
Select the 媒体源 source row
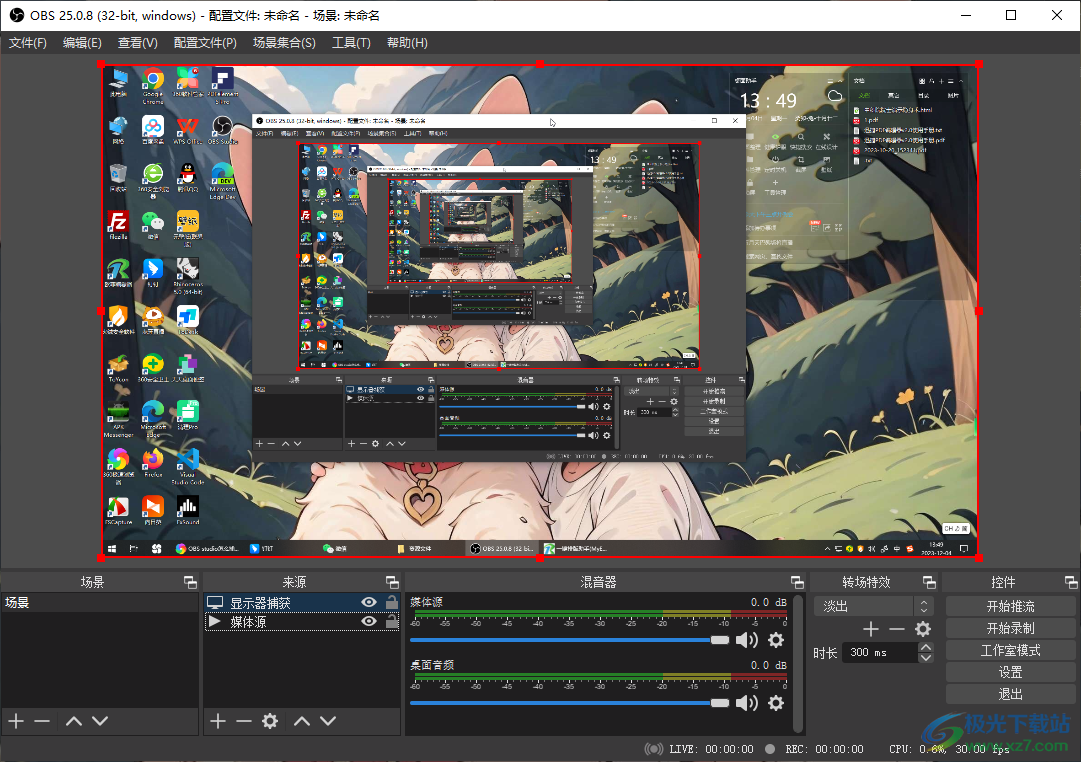[302, 622]
